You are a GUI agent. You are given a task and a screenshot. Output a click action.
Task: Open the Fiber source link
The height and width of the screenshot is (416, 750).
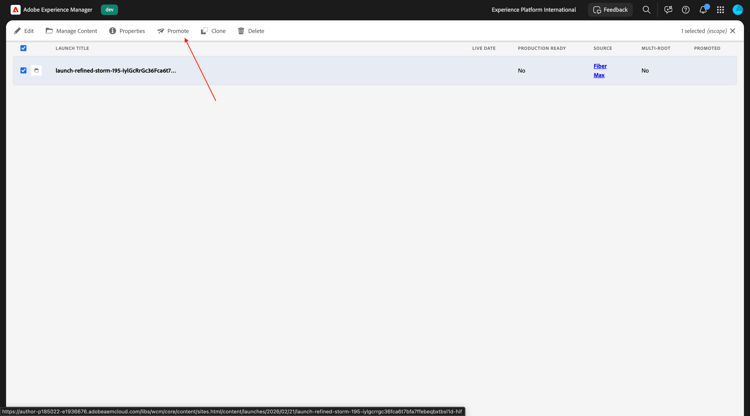[600, 66]
